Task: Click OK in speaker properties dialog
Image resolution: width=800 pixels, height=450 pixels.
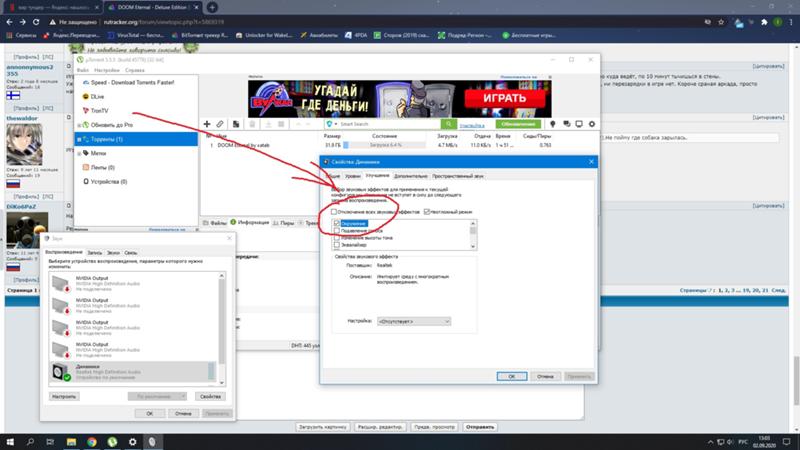Action: click(512, 376)
